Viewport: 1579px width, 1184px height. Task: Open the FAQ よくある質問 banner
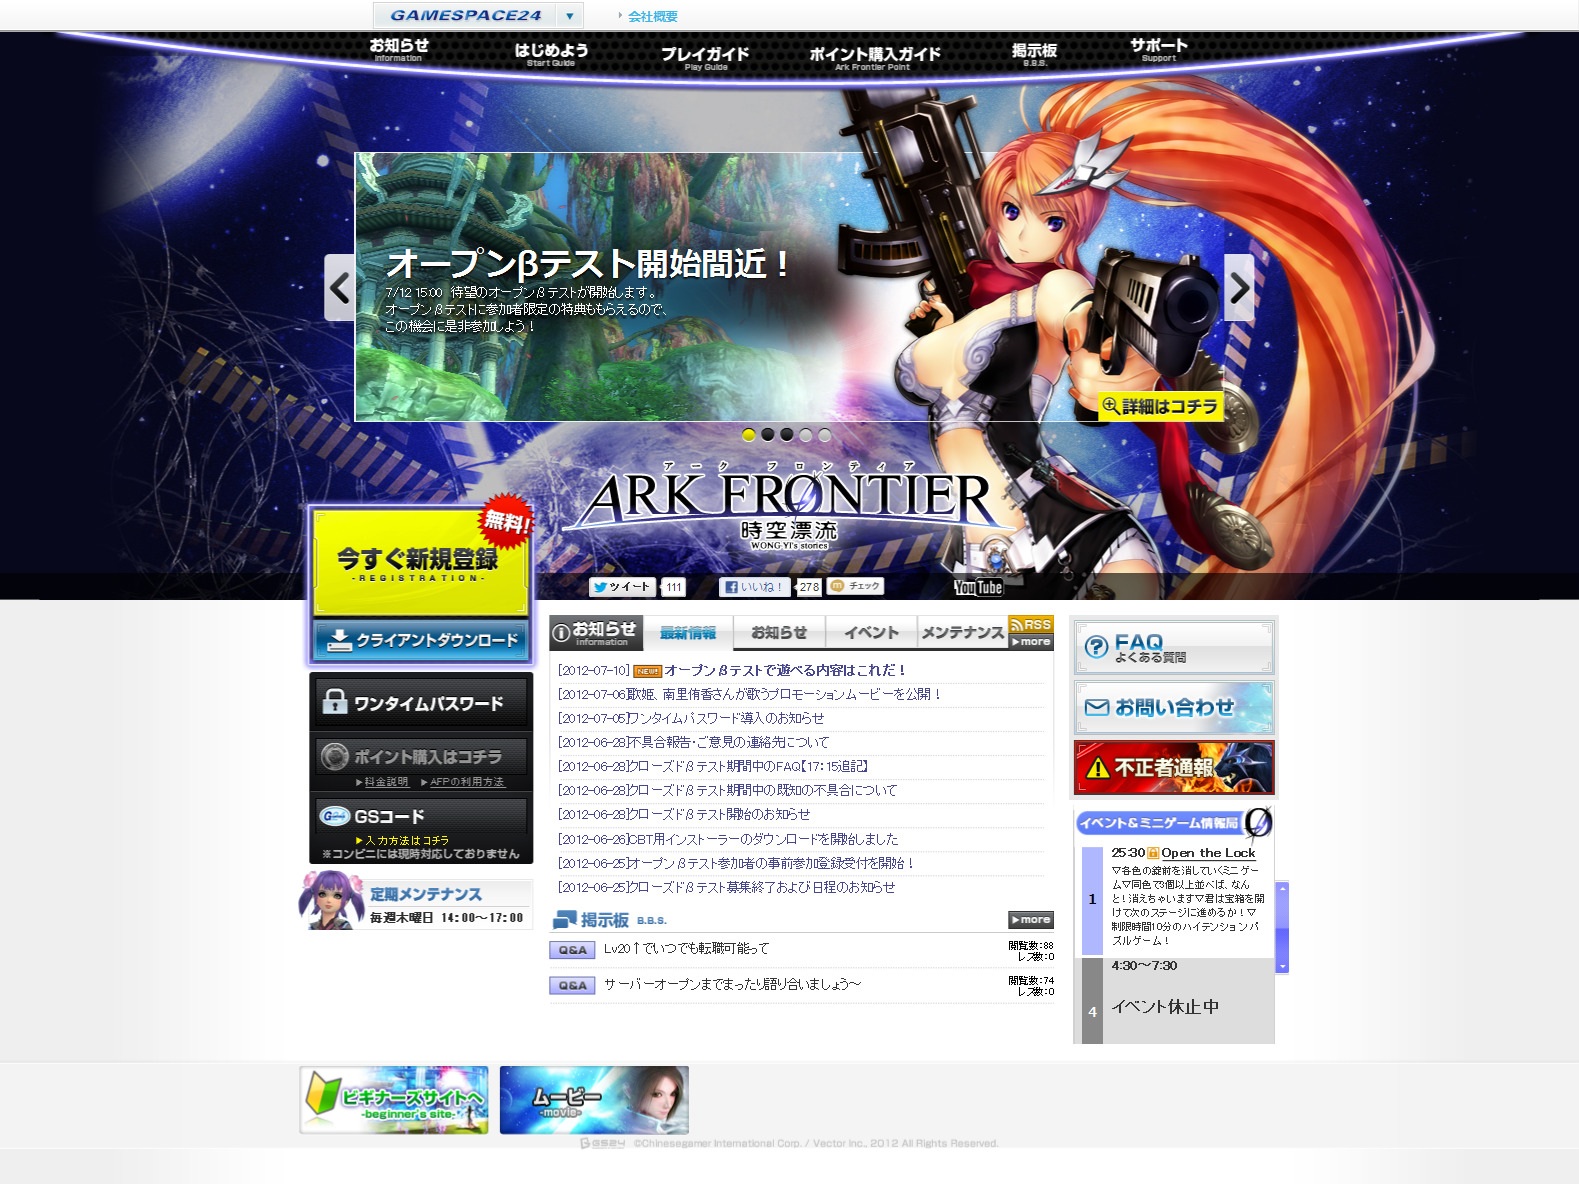pos(1174,647)
